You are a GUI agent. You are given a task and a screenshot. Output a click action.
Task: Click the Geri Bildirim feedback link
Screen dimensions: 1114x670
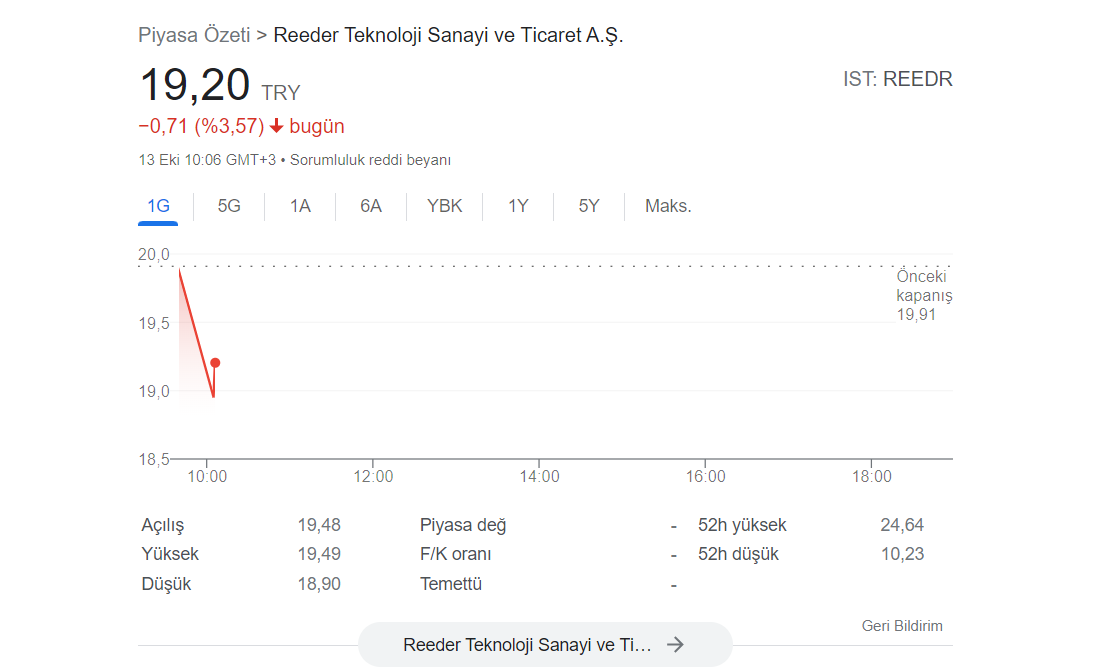pyautogui.click(x=901, y=626)
